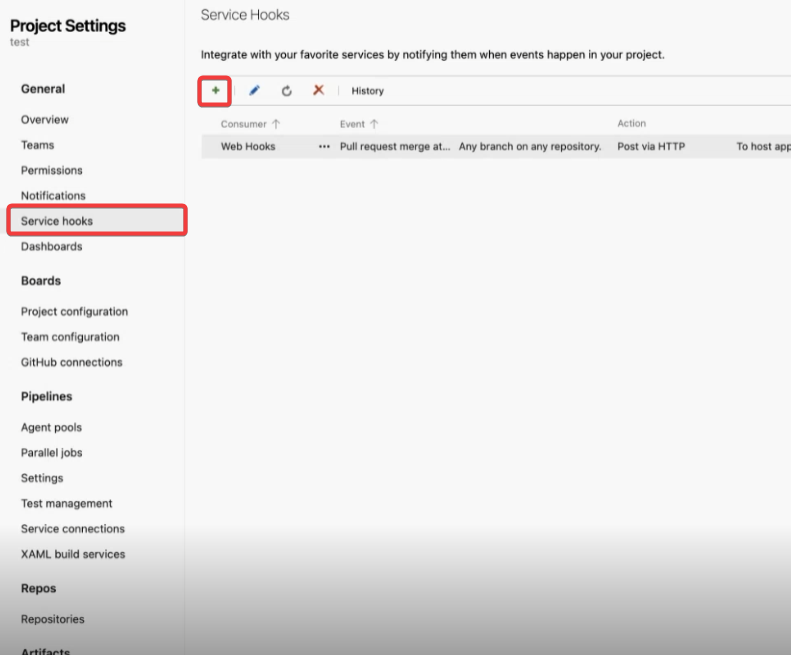Image resolution: width=791 pixels, height=655 pixels.
Task: Click the green plus create subscription icon
Action: pos(215,91)
